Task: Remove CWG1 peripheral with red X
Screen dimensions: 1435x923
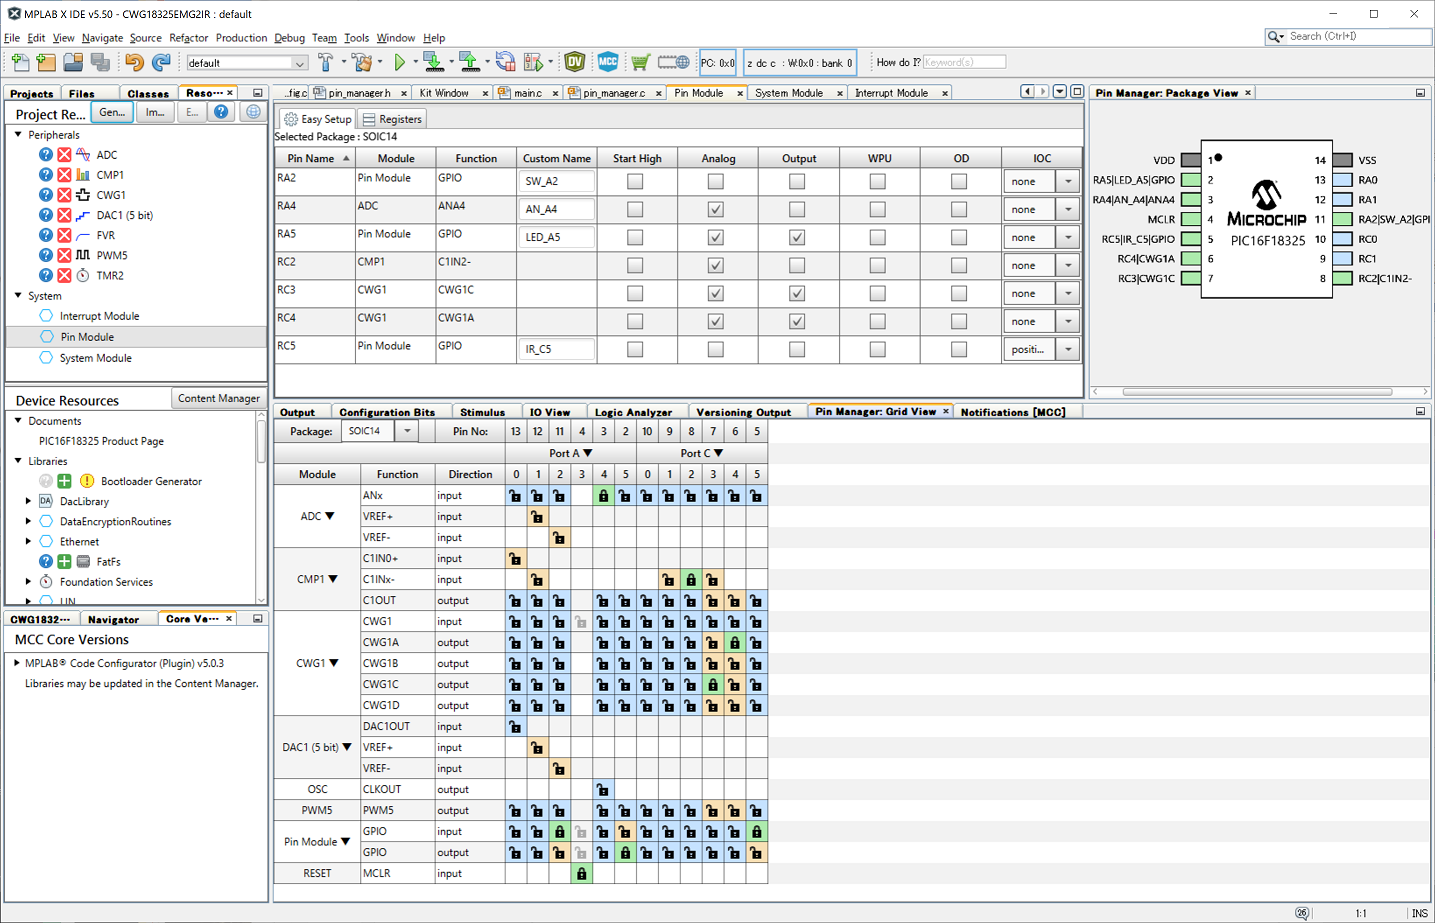Action: pos(64,194)
